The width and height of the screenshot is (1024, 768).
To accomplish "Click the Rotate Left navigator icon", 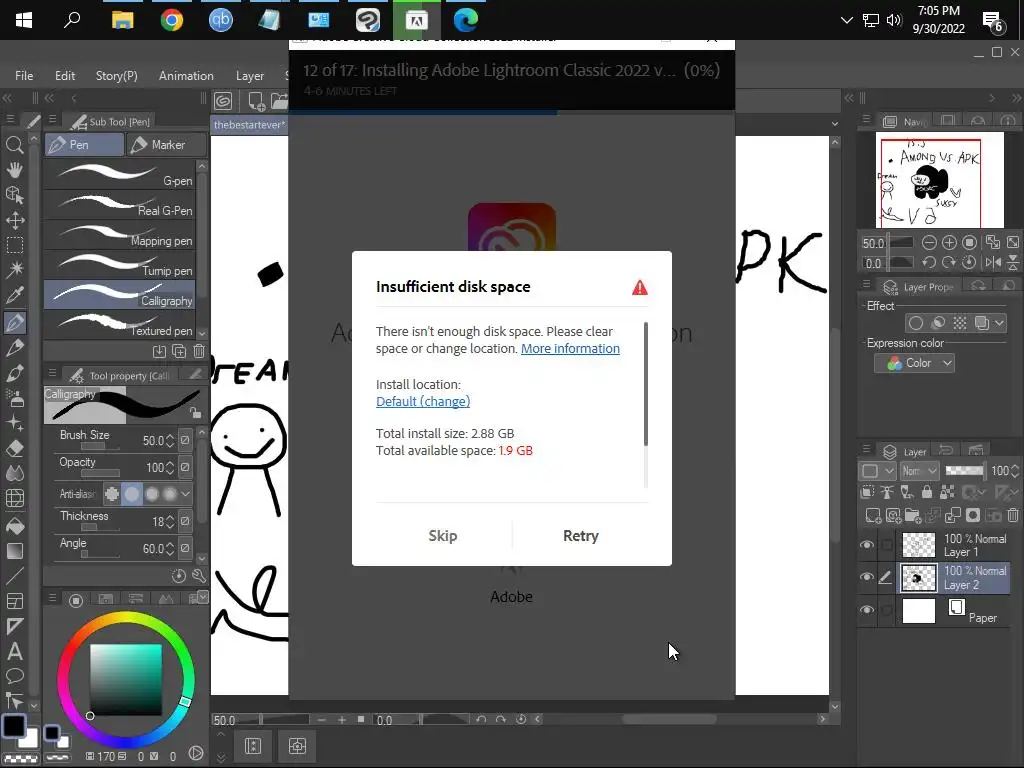I will 929,263.
